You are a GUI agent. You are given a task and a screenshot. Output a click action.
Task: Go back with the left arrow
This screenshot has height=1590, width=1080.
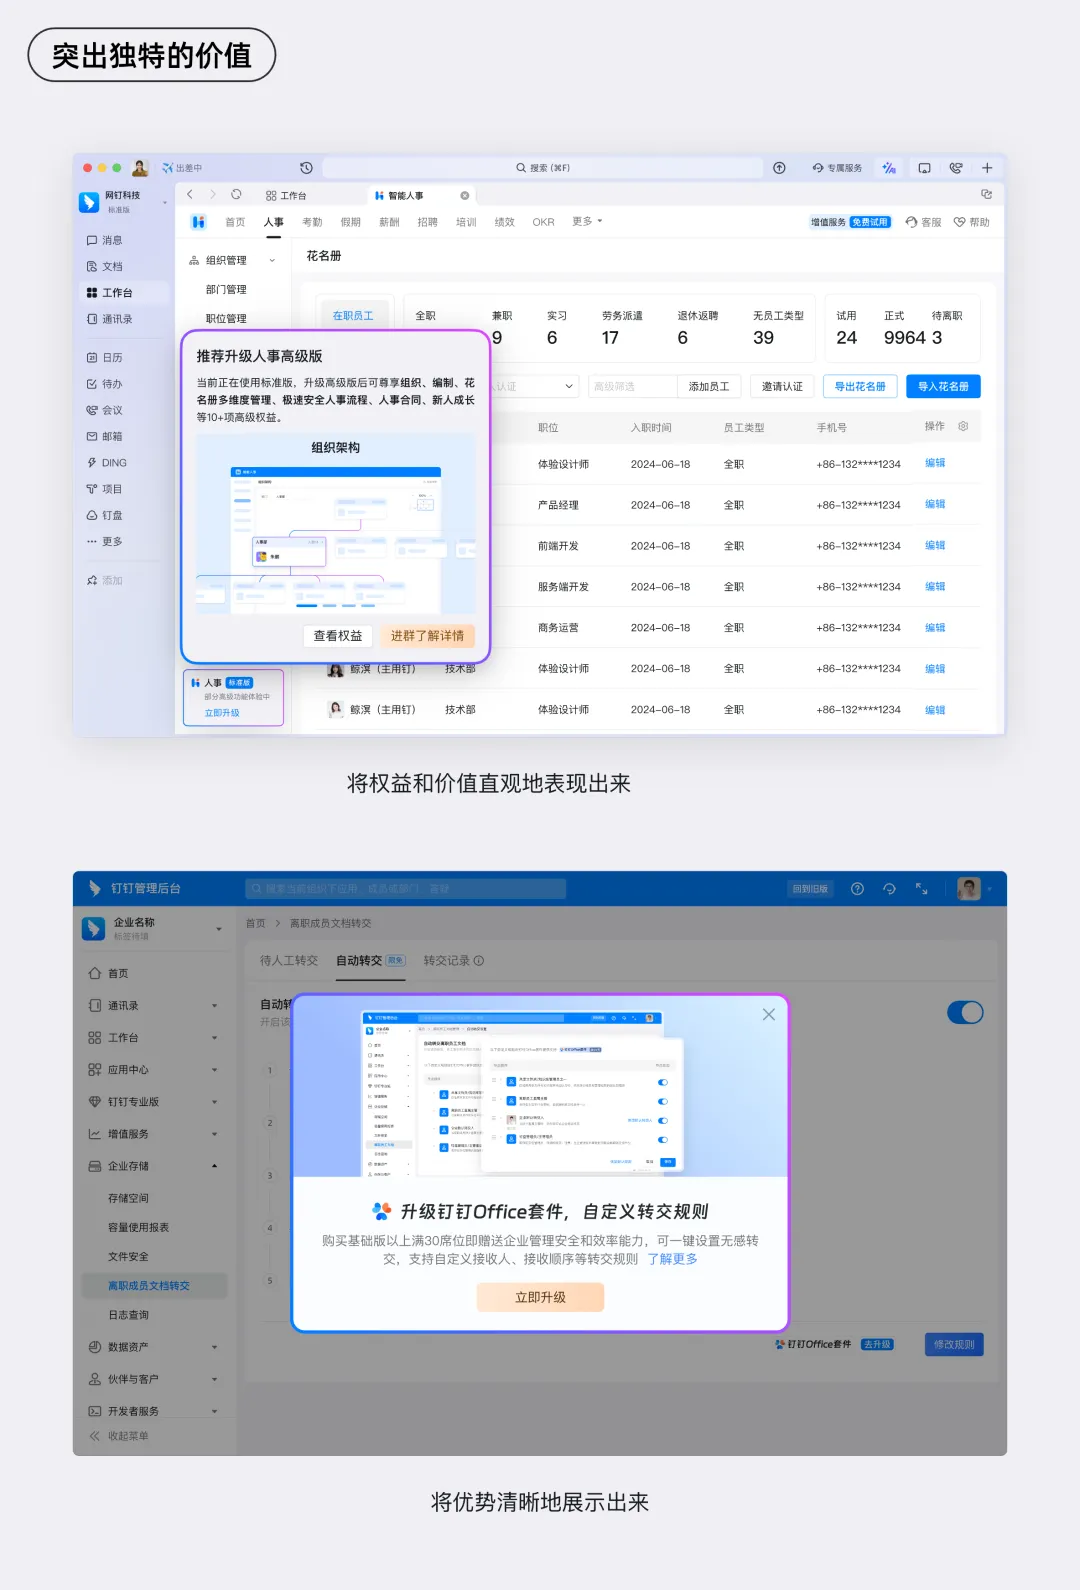[x=190, y=195]
